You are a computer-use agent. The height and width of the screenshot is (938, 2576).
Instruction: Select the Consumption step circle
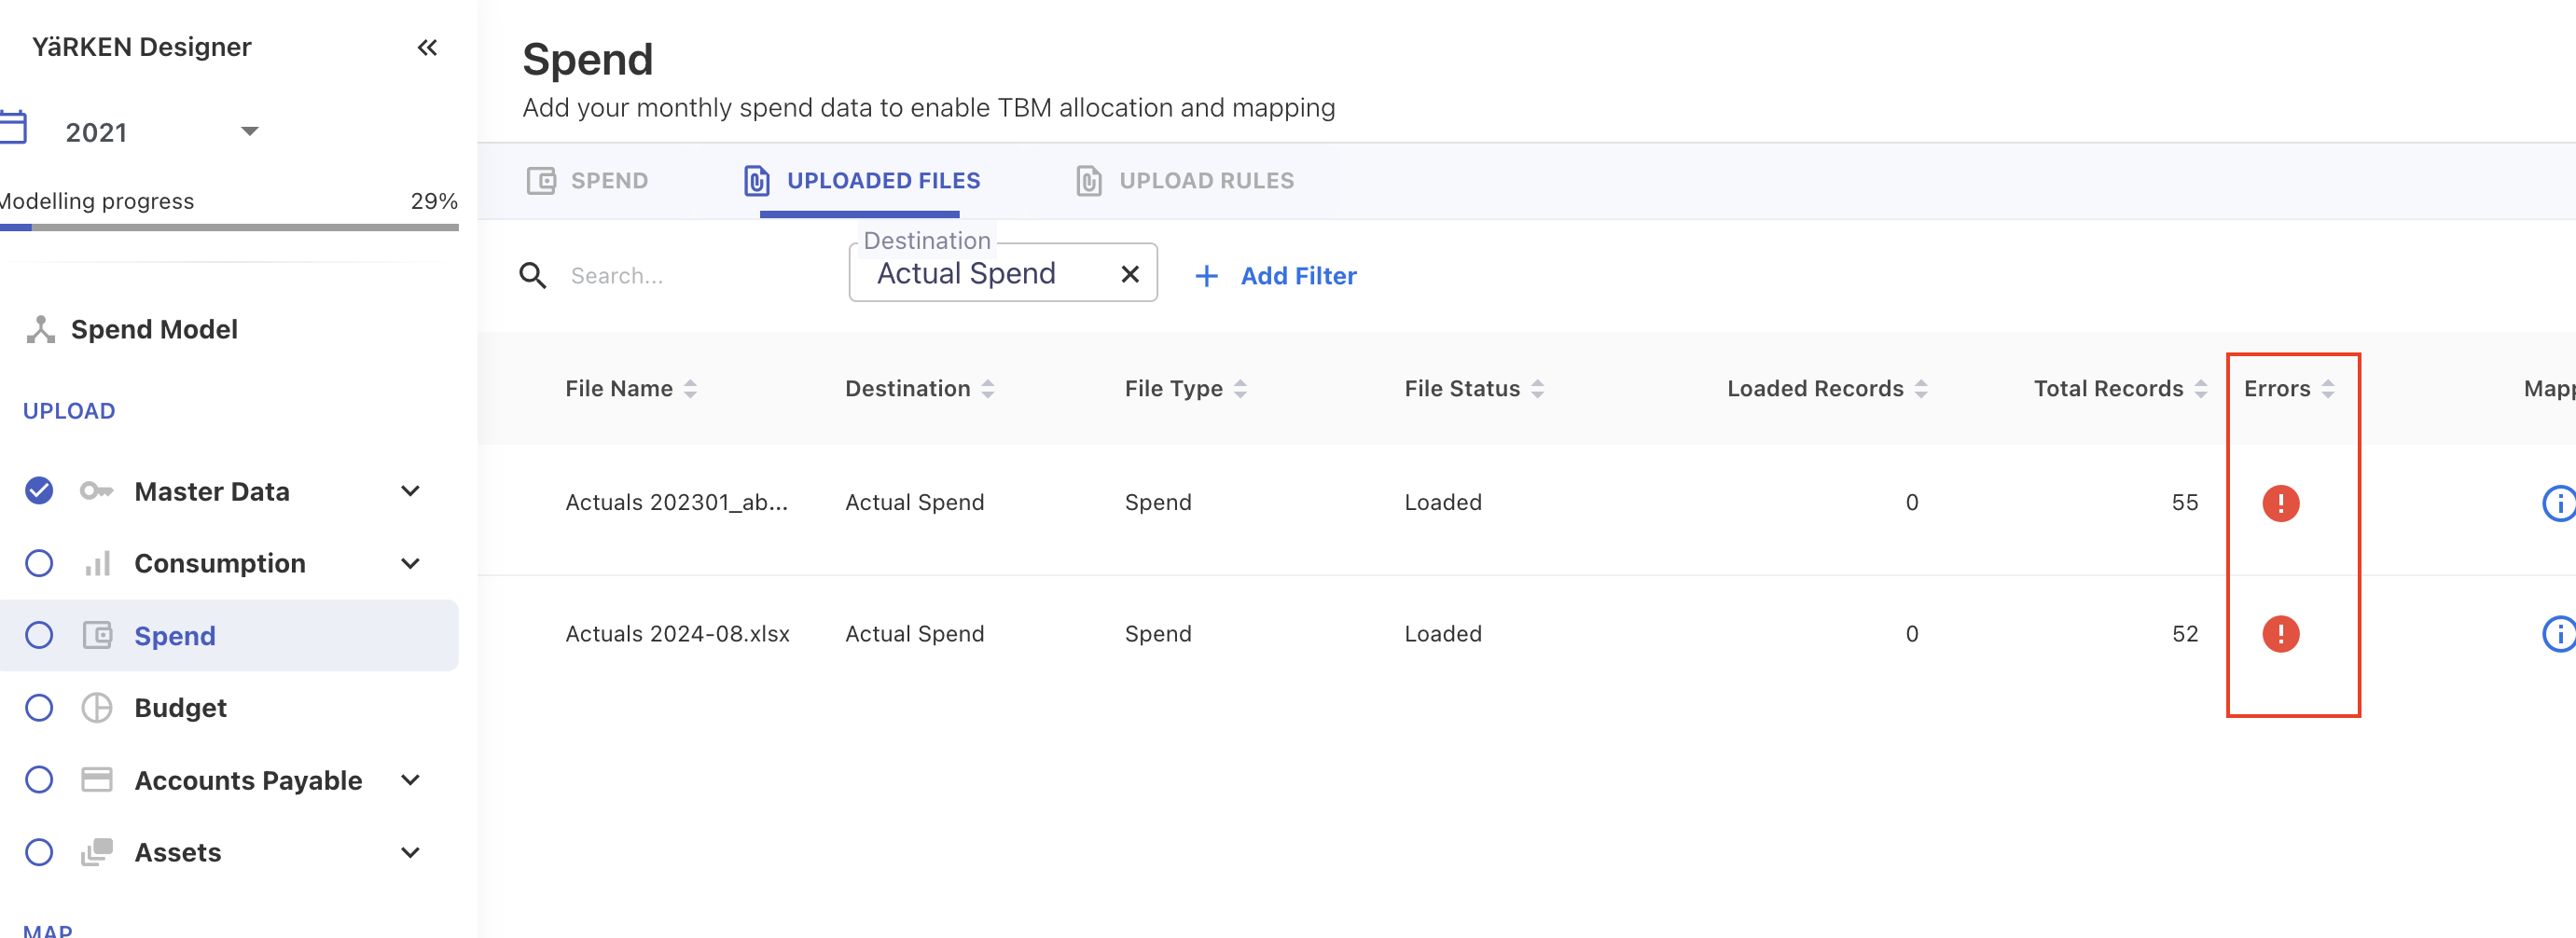[x=39, y=563]
